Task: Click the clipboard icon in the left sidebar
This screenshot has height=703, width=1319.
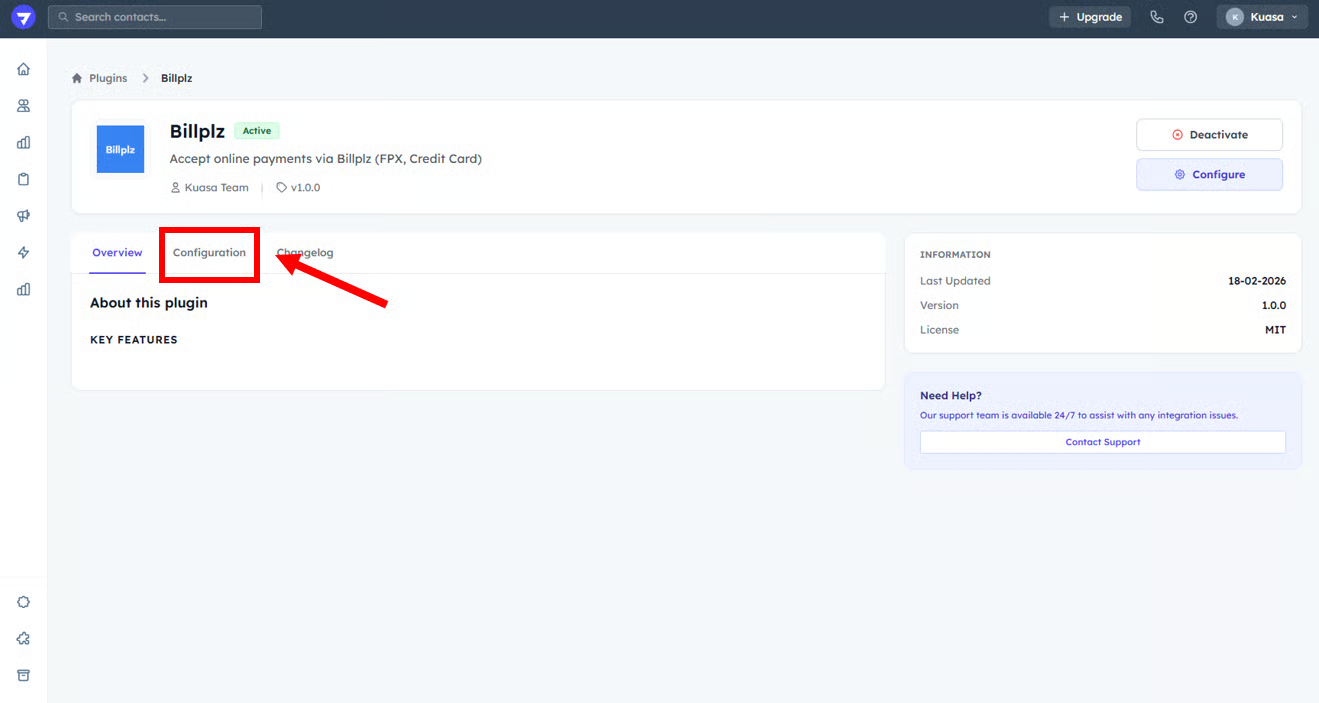Action: 23,179
